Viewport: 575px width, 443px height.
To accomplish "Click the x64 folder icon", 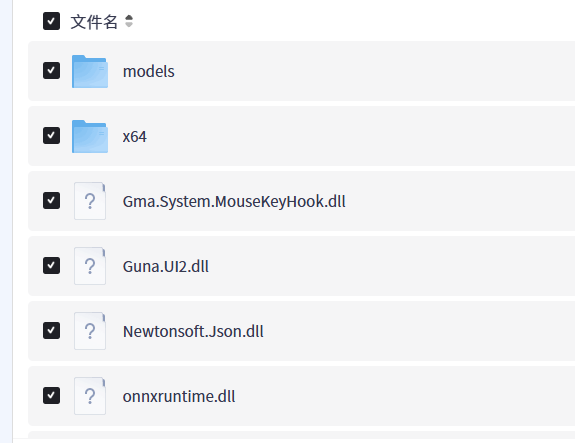I will point(90,136).
